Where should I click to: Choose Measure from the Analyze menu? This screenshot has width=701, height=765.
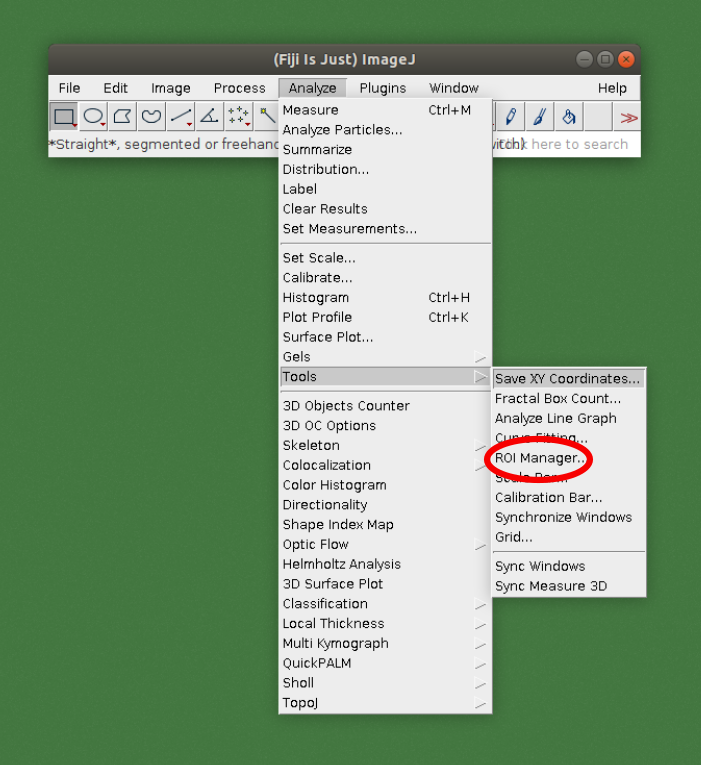pos(385,110)
